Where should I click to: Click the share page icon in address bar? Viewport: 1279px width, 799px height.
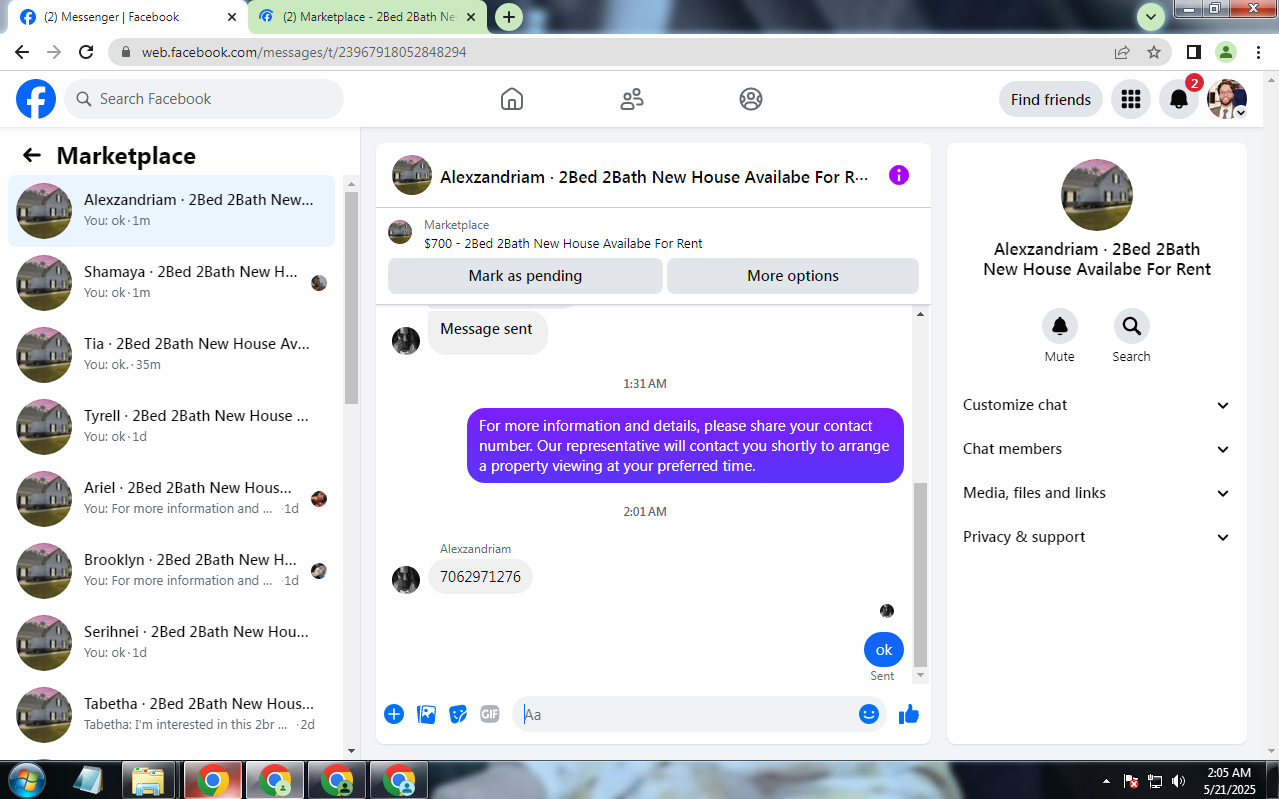pyautogui.click(x=1122, y=52)
